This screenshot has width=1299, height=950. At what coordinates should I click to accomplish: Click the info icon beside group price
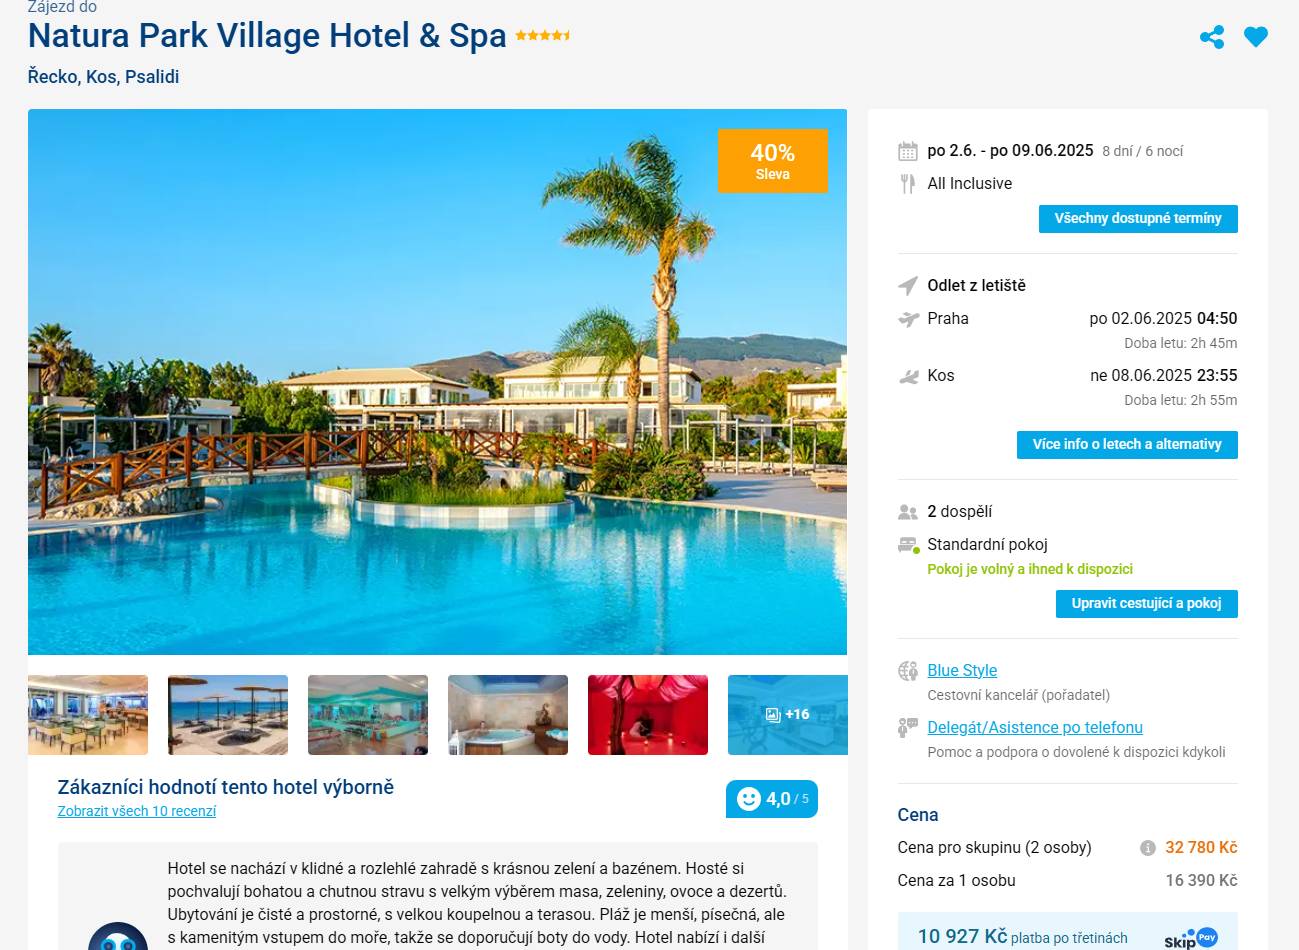(1147, 848)
